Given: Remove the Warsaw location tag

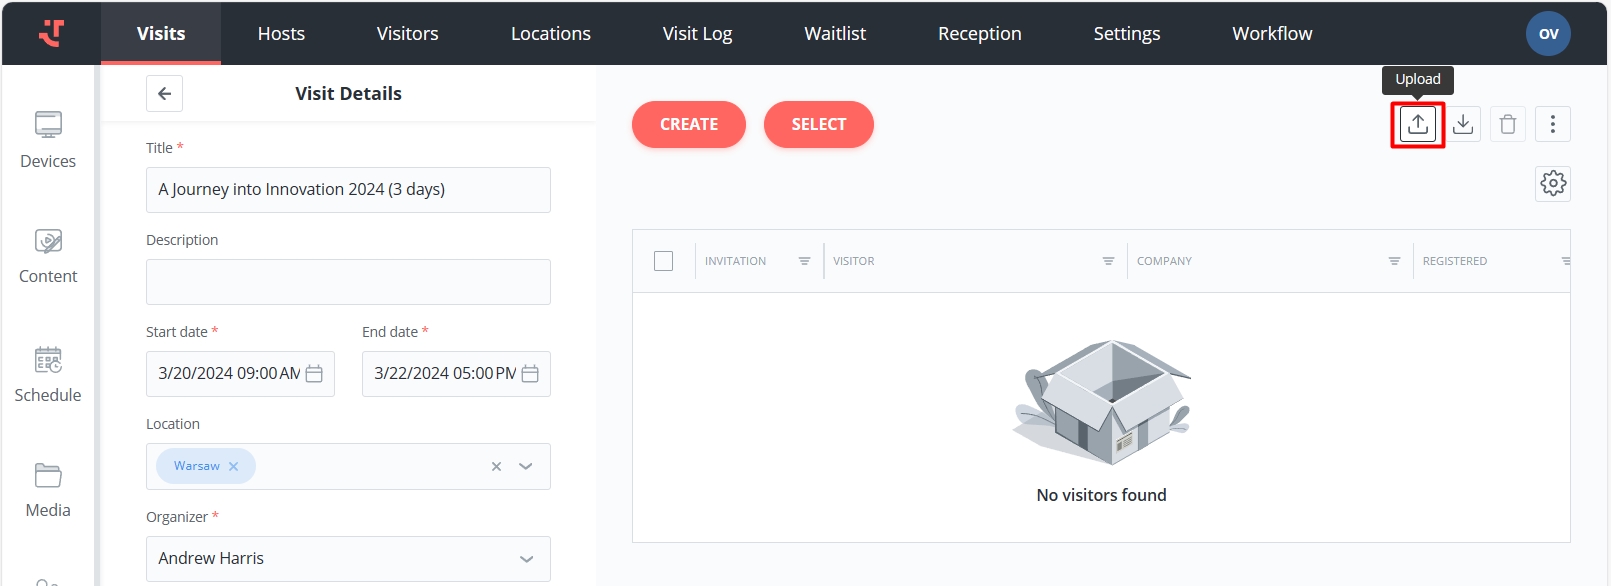Looking at the screenshot, I should click(x=233, y=467).
